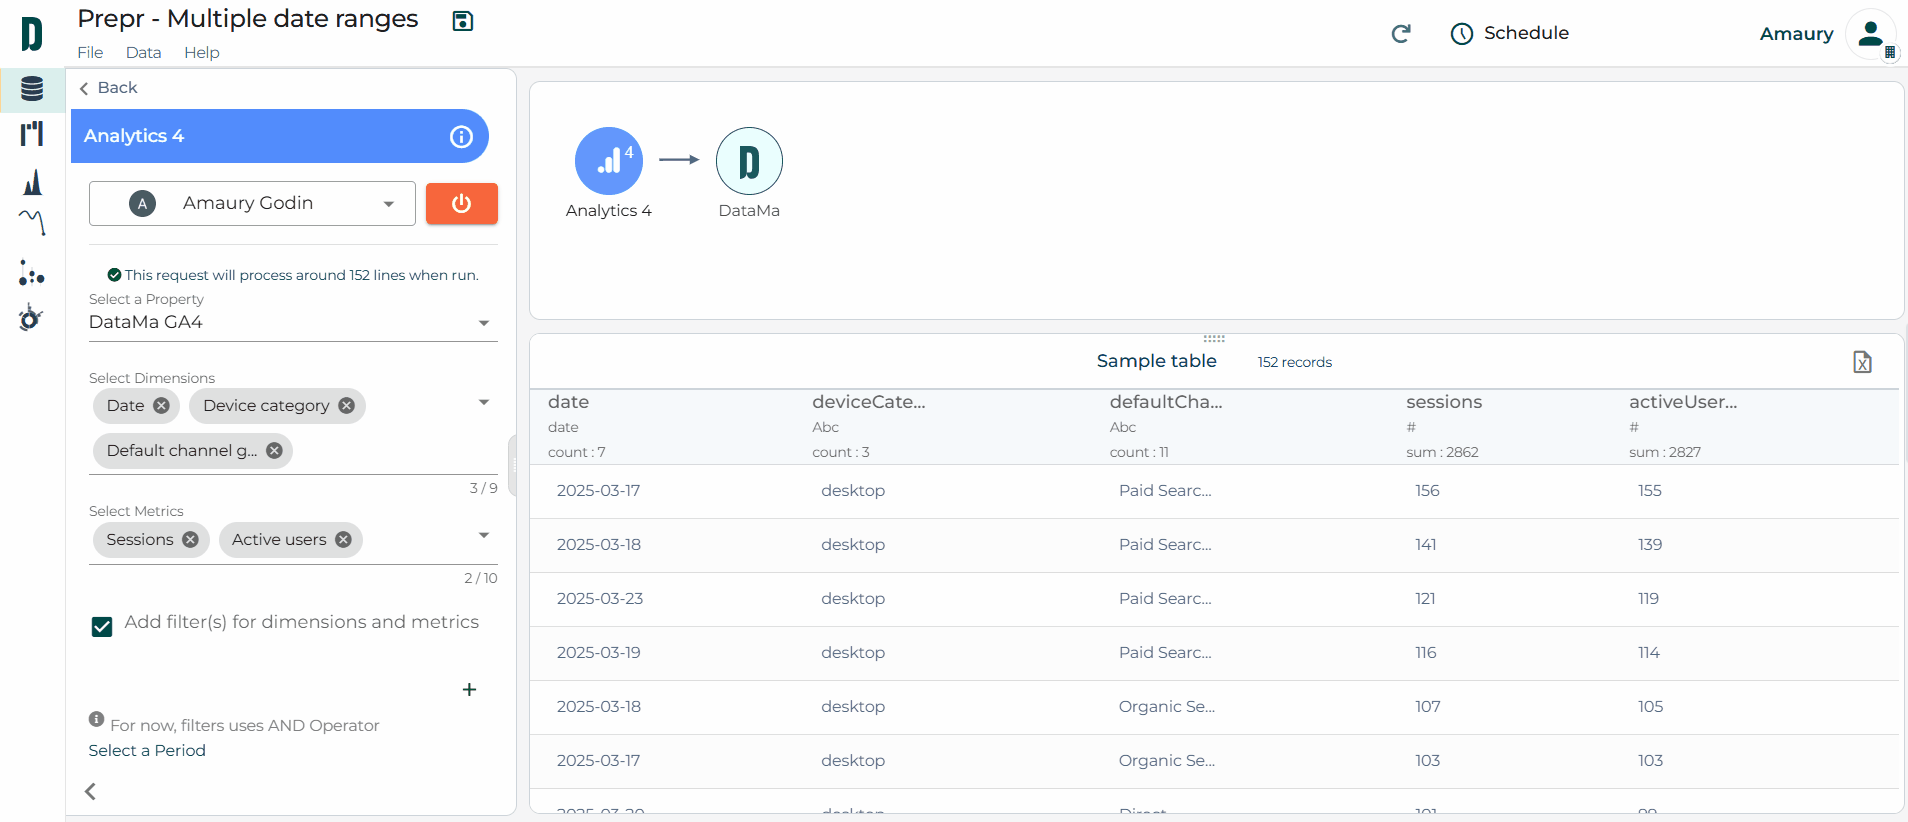1908x822 pixels.
Task: Click the Amaury username label
Action: (x=1796, y=34)
